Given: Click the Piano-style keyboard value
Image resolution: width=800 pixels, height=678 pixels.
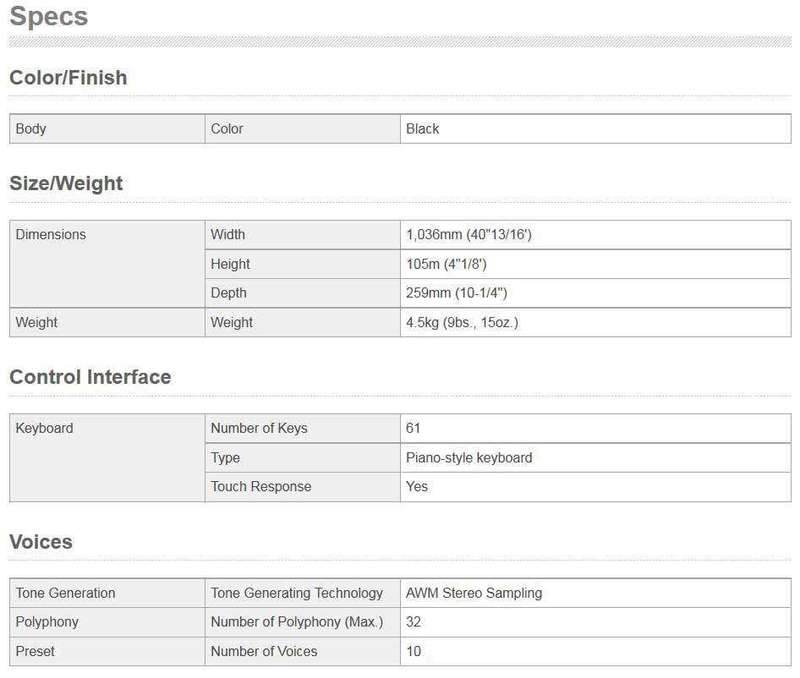Looking at the screenshot, I should (x=469, y=457).
